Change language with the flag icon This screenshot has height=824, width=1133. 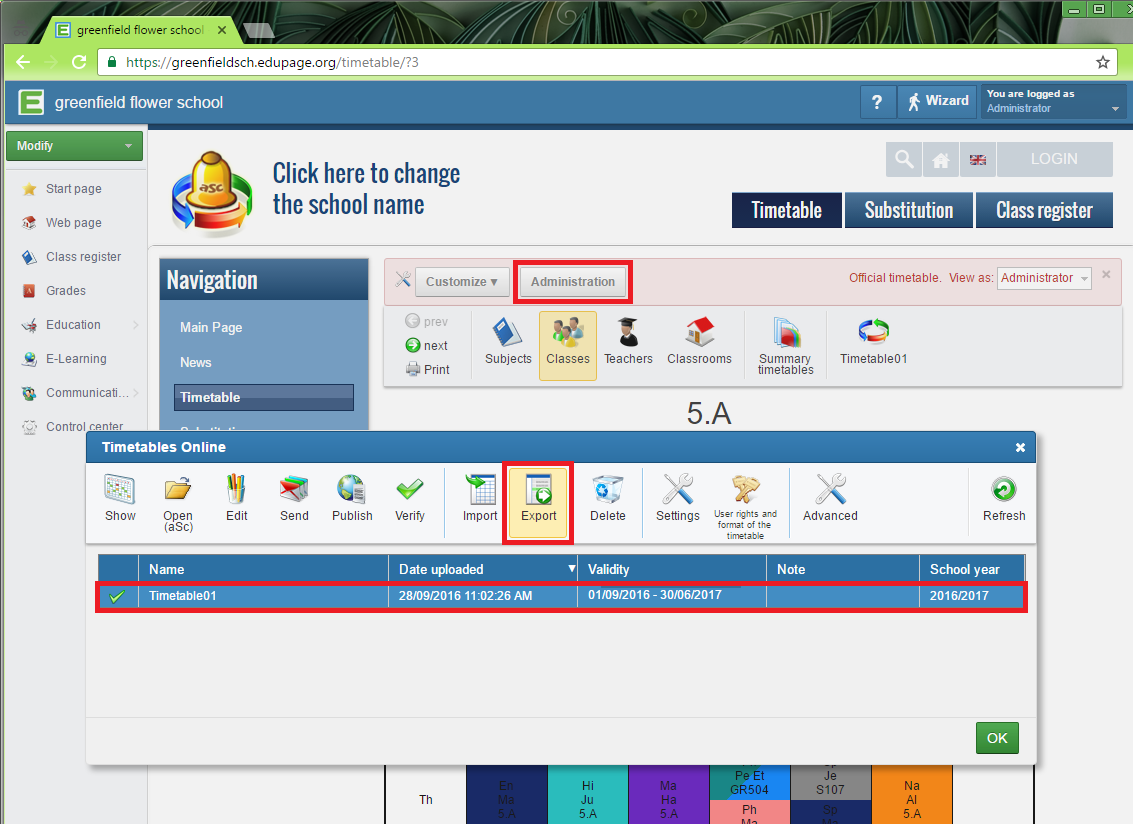pyautogui.click(x=978, y=159)
